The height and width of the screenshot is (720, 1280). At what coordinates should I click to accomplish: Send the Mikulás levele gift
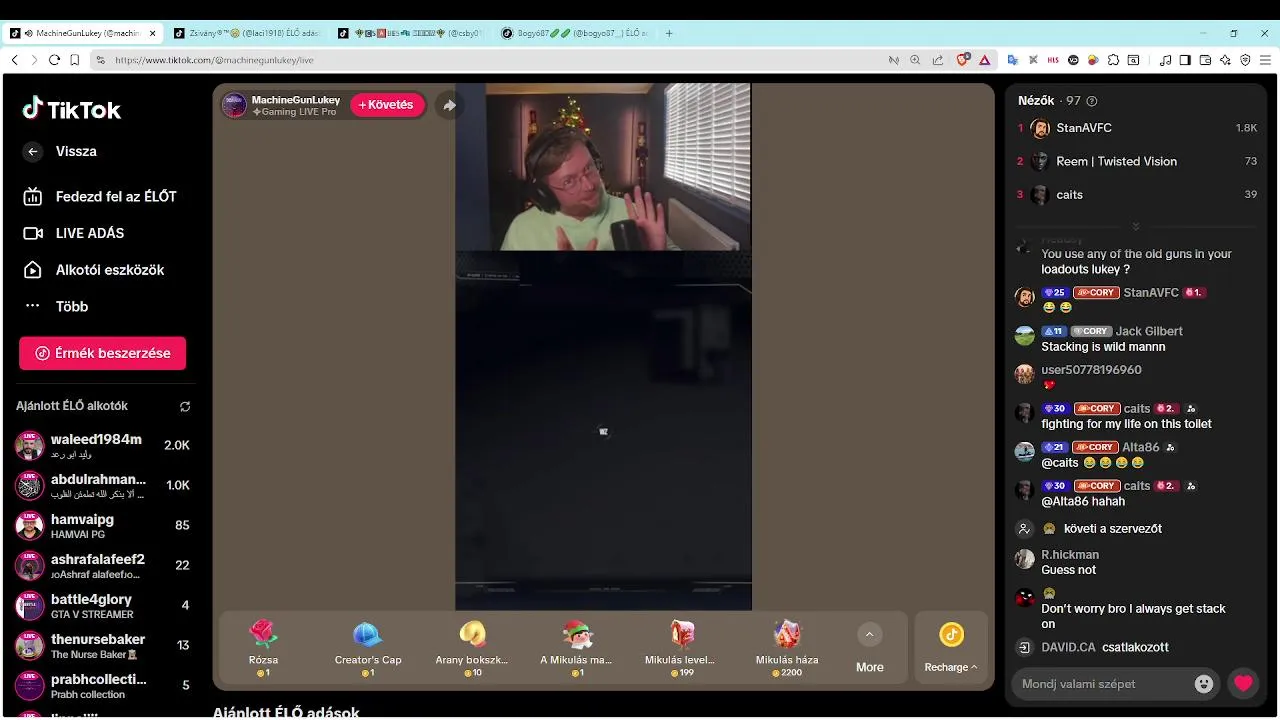point(680,648)
